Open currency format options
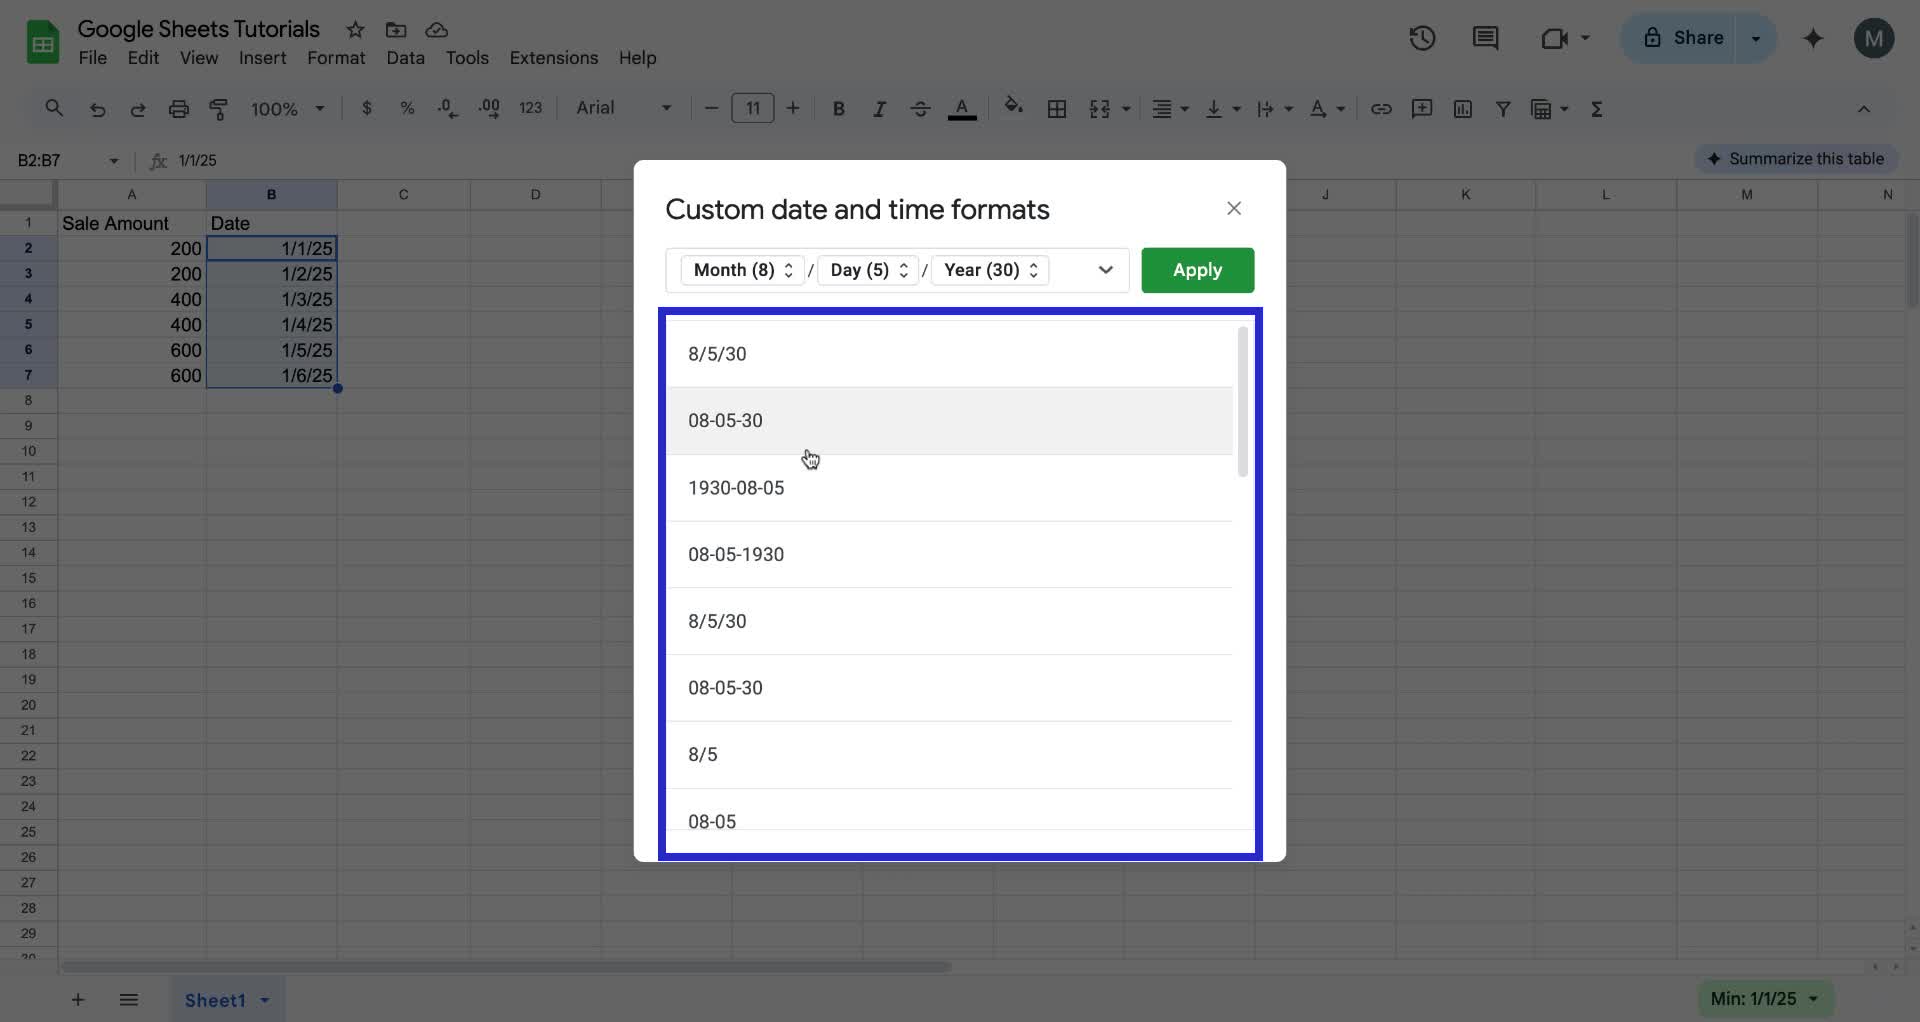The width and height of the screenshot is (1920, 1022). point(366,108)
